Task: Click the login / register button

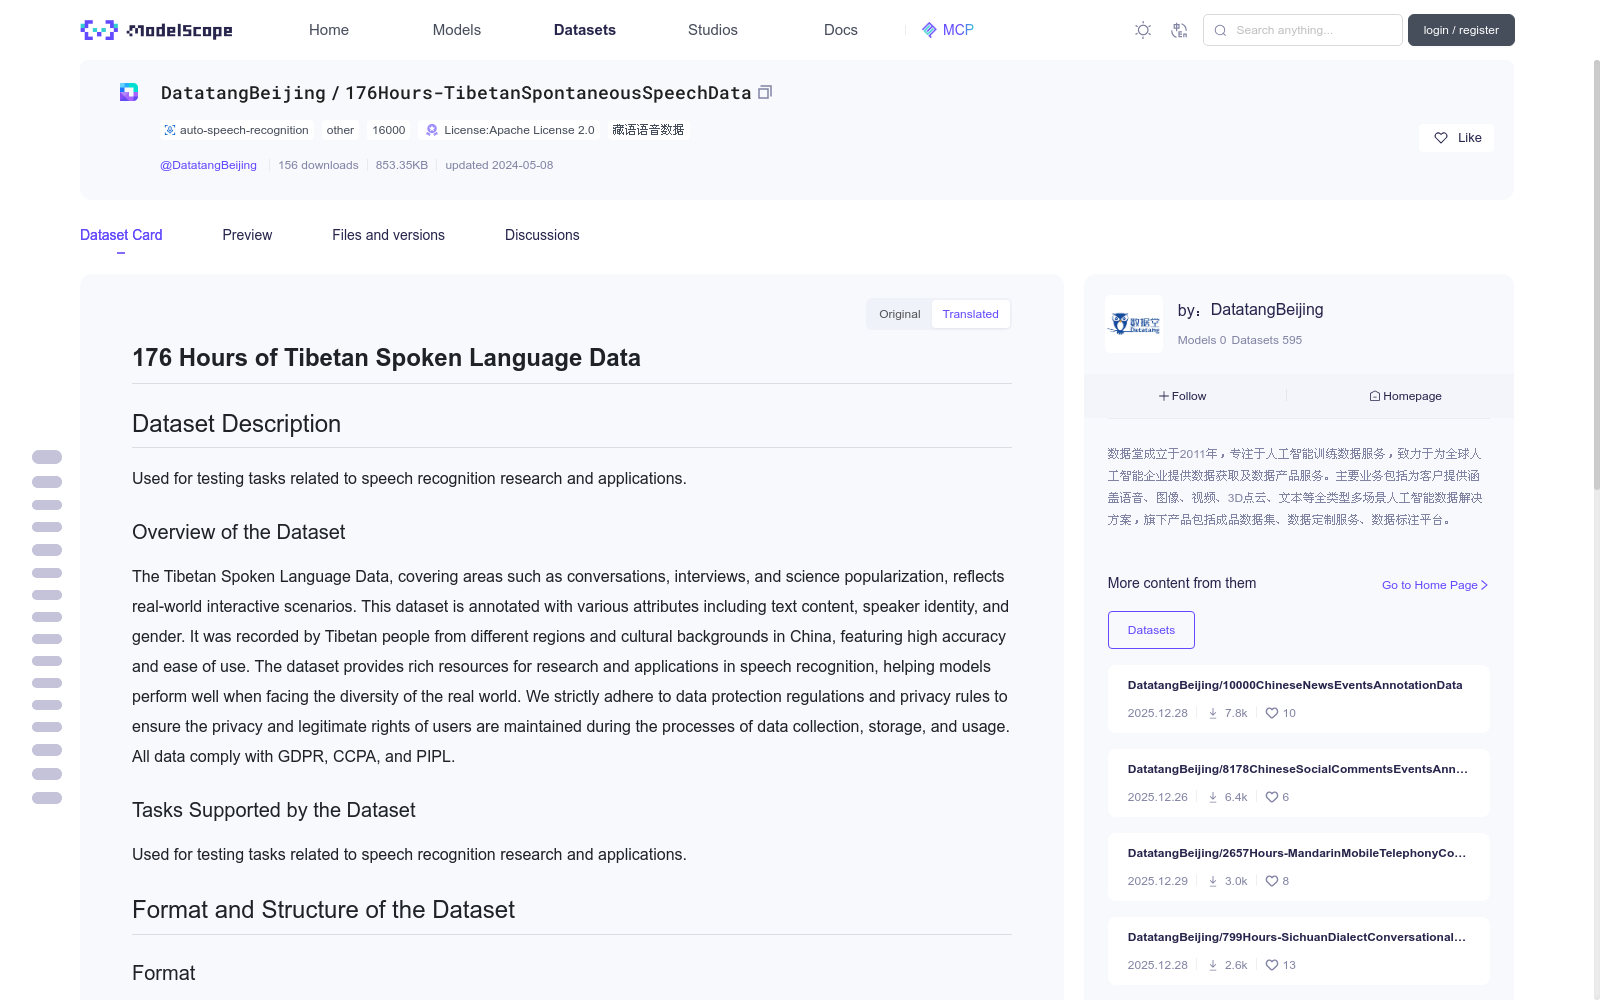Action: (x=1461, y=30)
